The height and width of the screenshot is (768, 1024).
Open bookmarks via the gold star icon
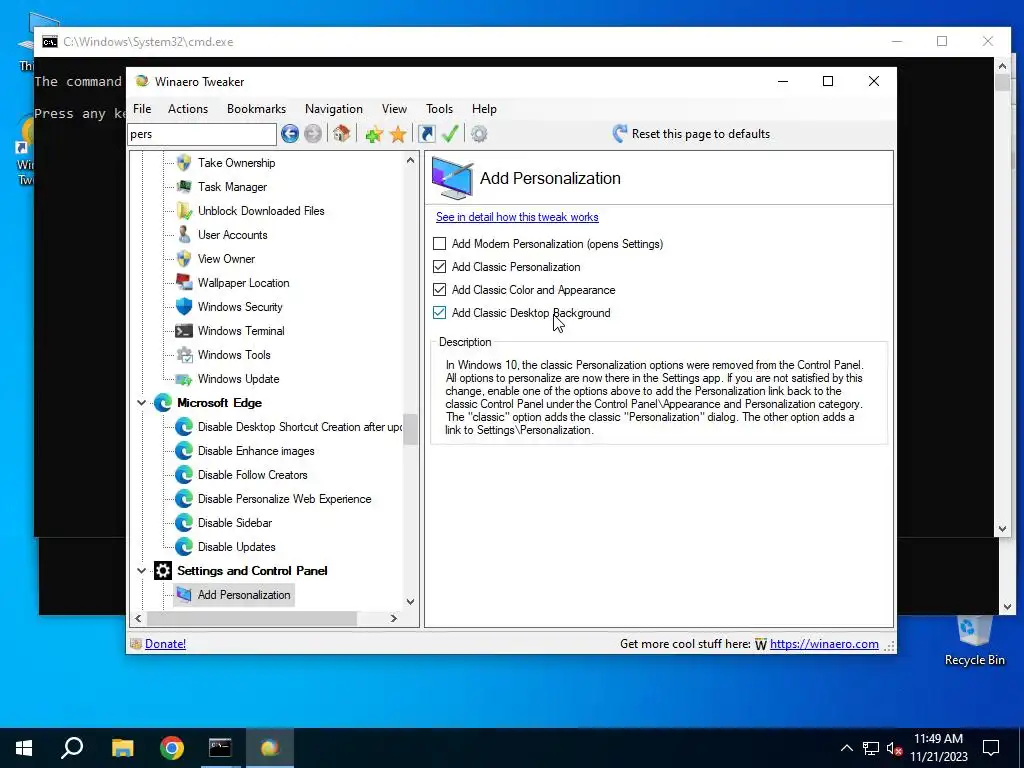click(398, 134)
